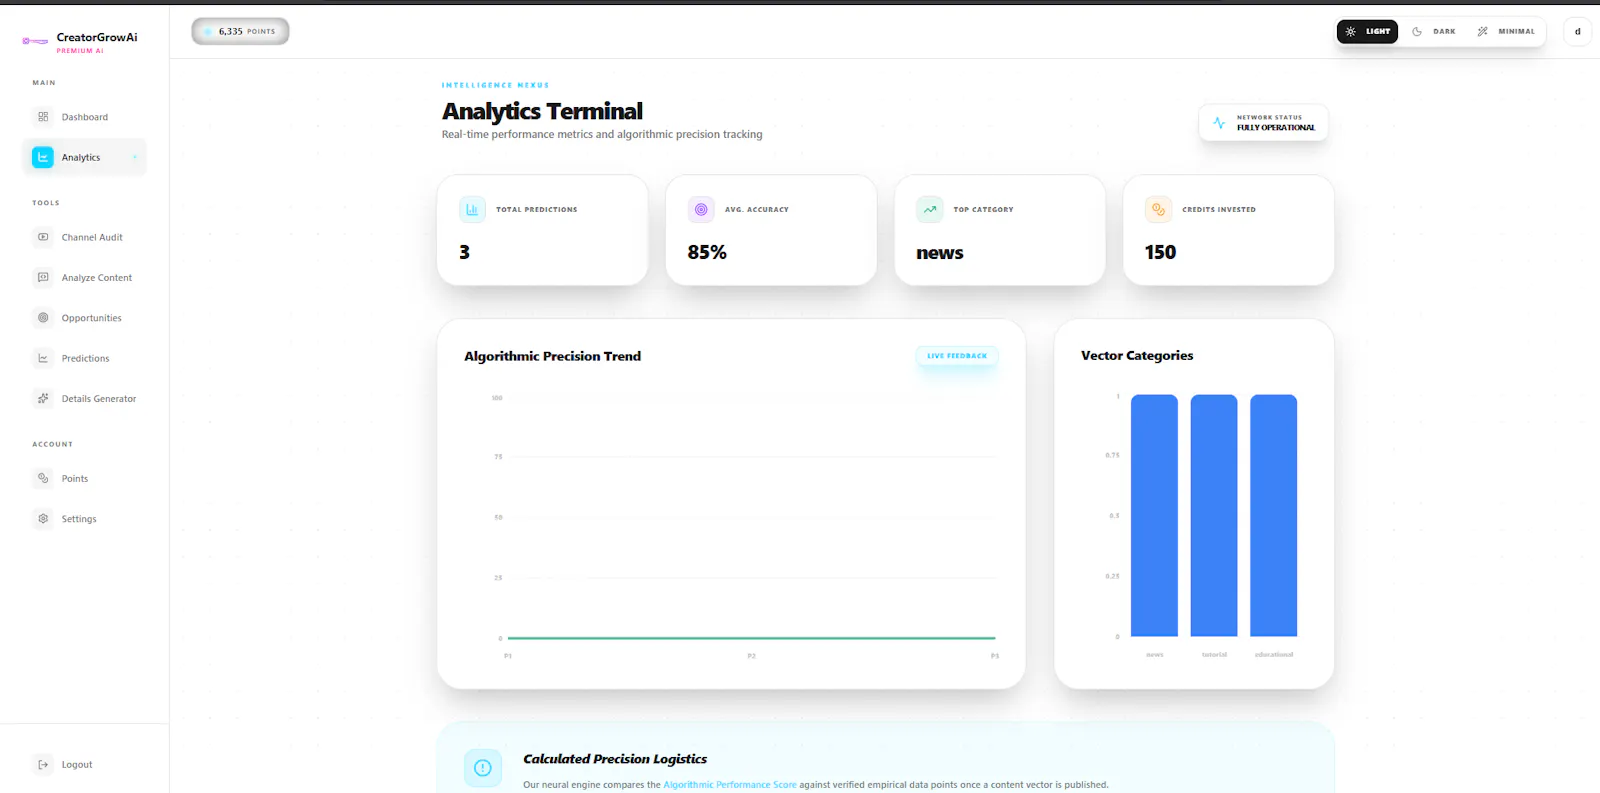Click the Calculated Precision Logistics heading
Screen dimensions: 1600x793
615,759
